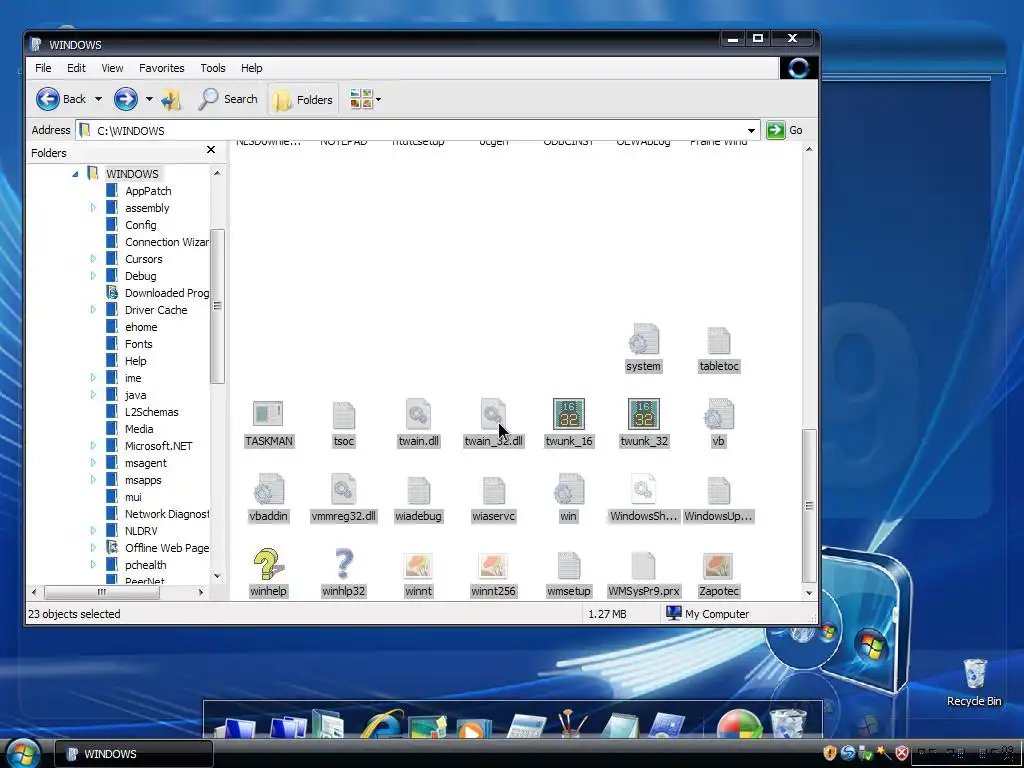The image size is (1024, 768).
Task: Click the WINDOWS taskbar button
Action: click(x=134, y=754)
